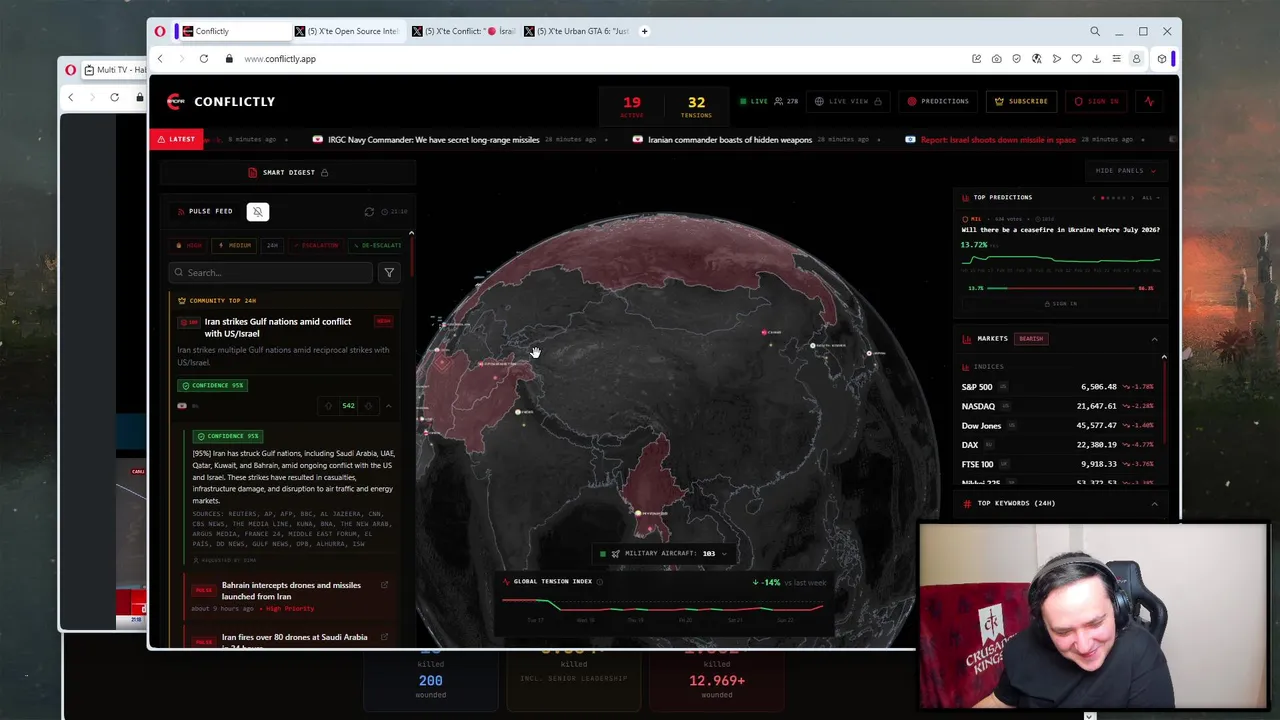Mute notifications with the bell-slash button
Image resolution: width=1280 pixels, height=720 pixels.
tap(258, 211)
